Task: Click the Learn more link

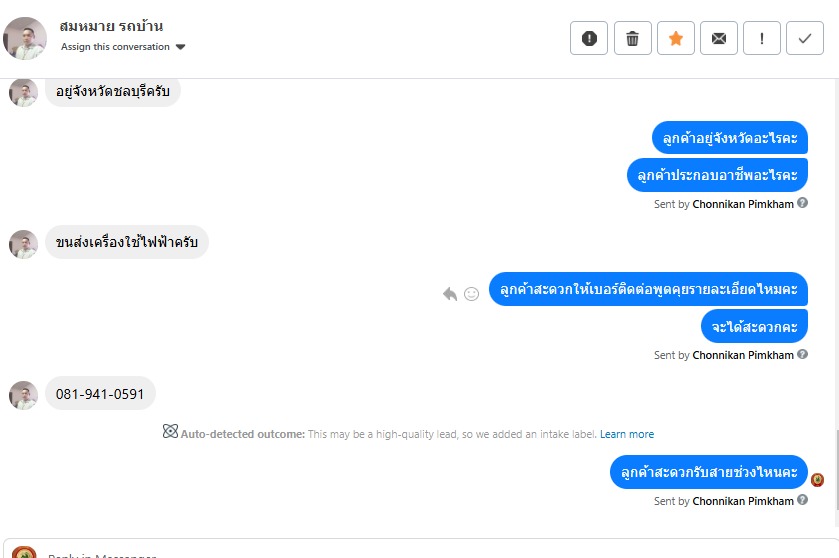Action: point(627,434)
